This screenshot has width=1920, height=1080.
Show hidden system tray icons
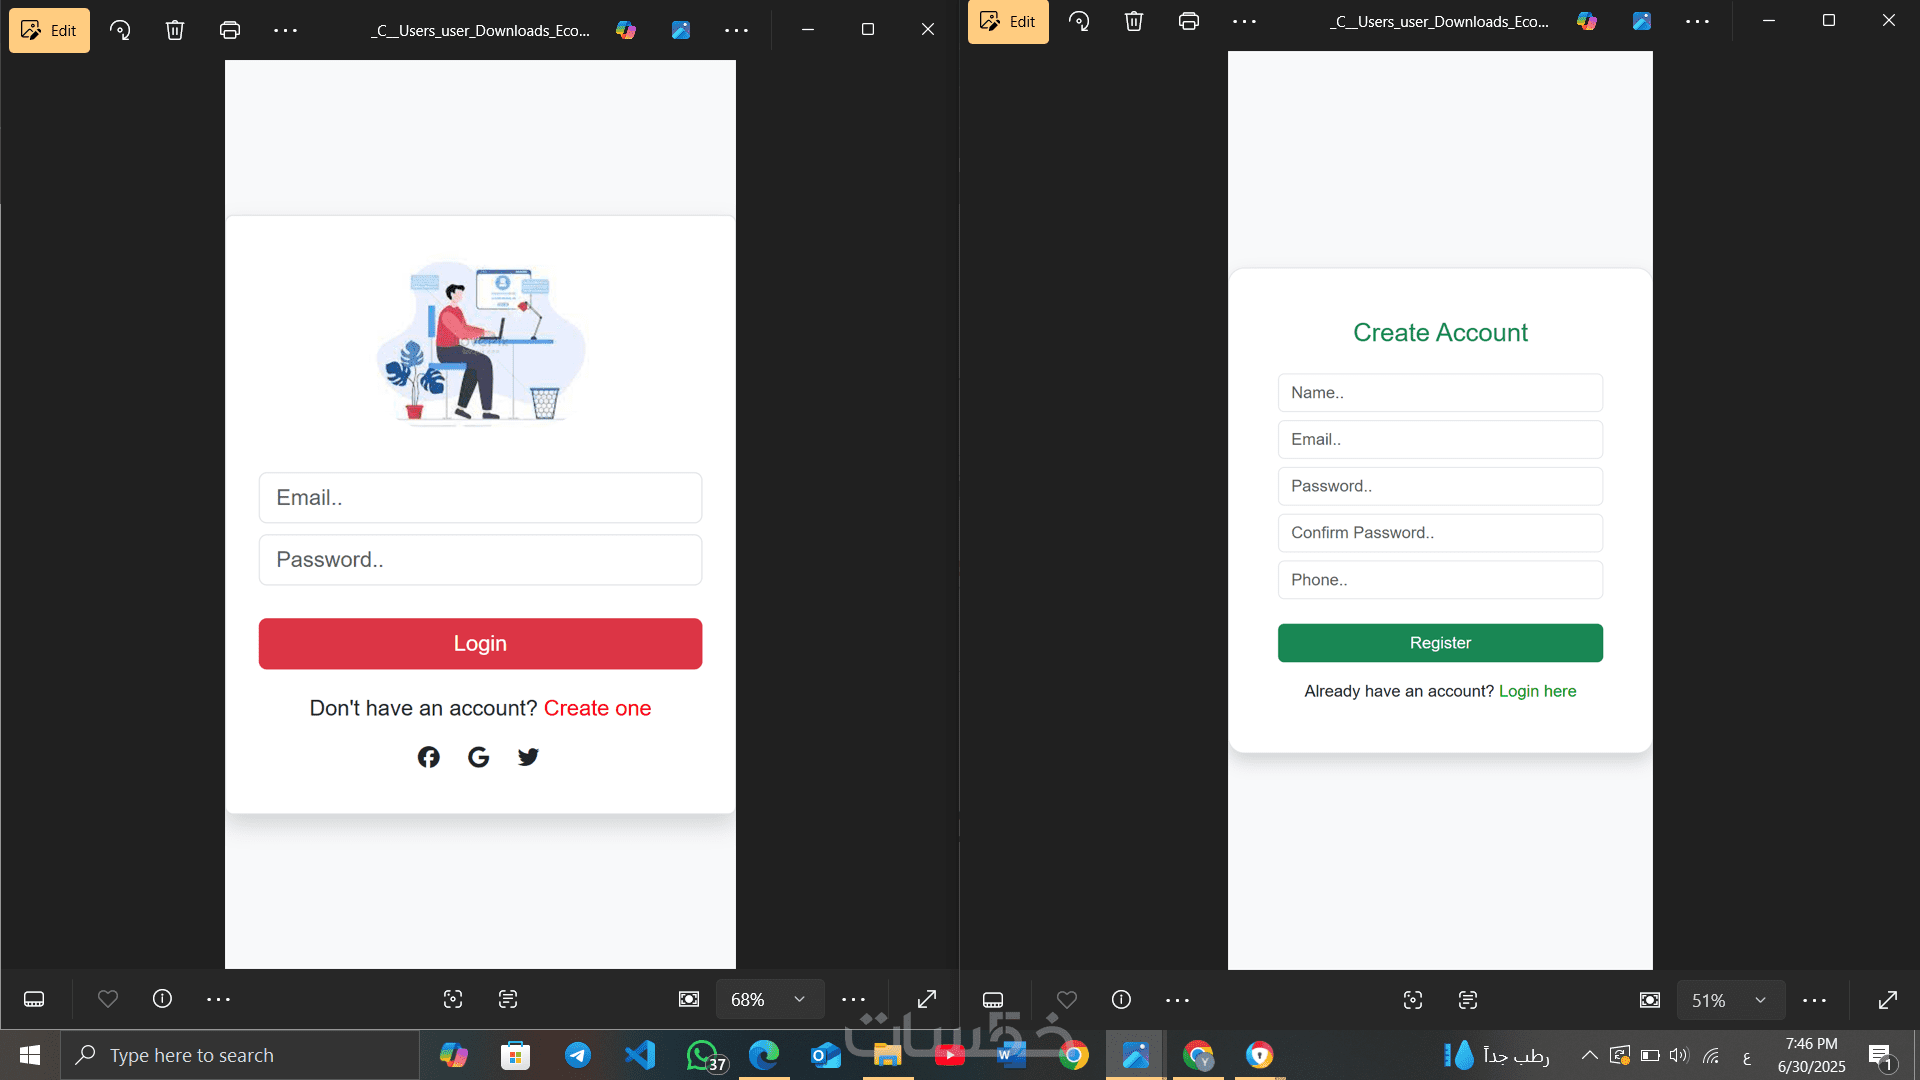[1589, 1055]
